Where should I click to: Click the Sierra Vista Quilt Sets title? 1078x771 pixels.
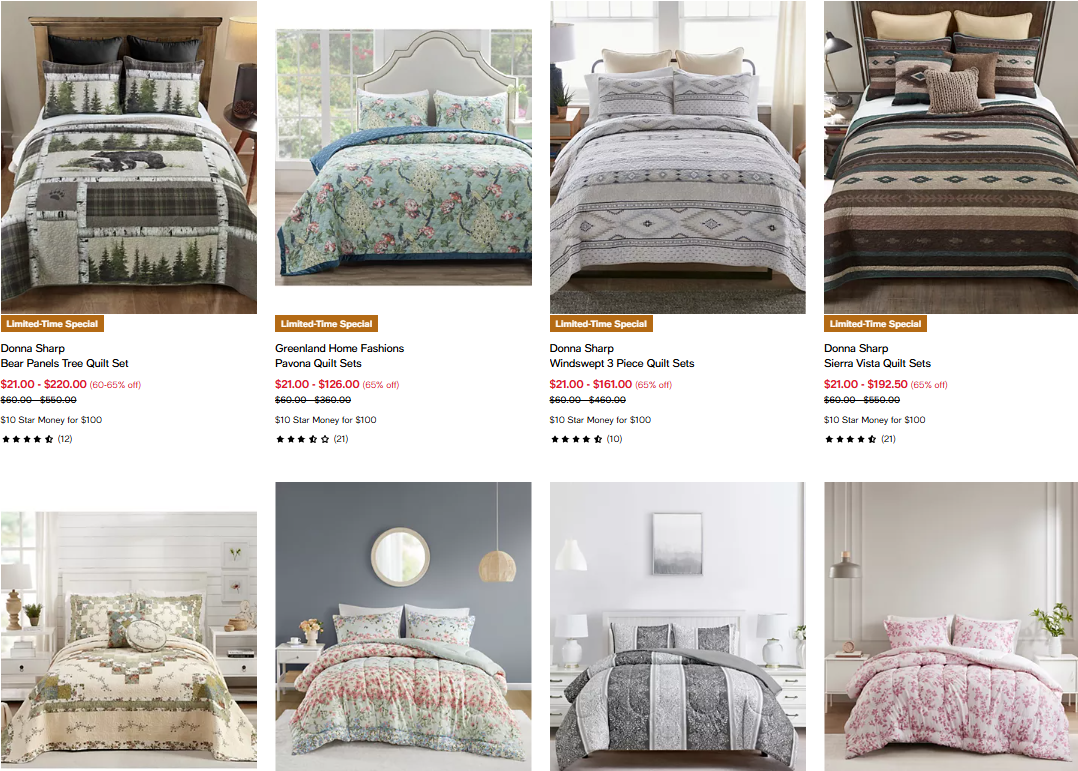point(877,363)
